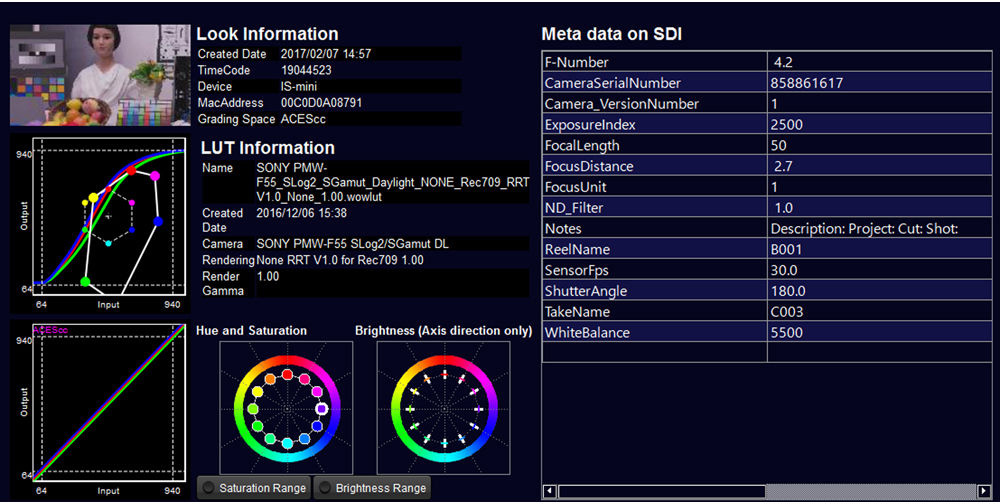Click the FocusDistance value 2.7

pos(783,167)
